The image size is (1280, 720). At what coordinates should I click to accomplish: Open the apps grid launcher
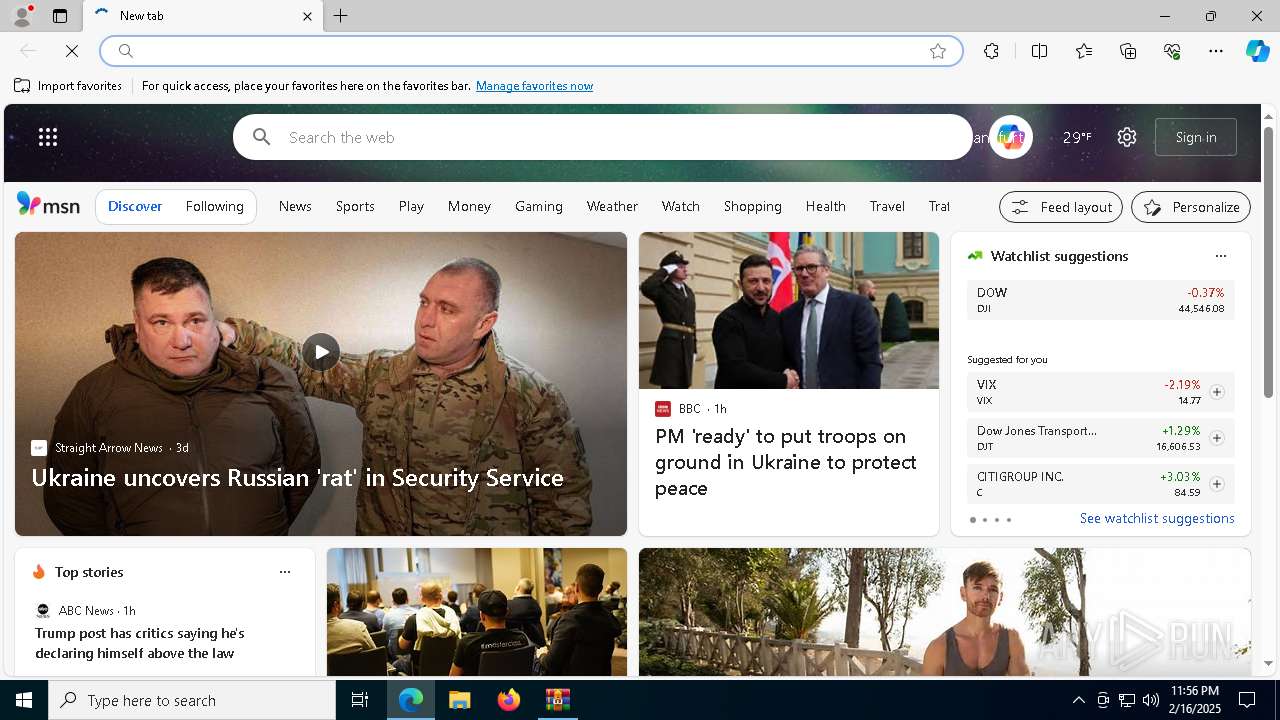(48, 137)
